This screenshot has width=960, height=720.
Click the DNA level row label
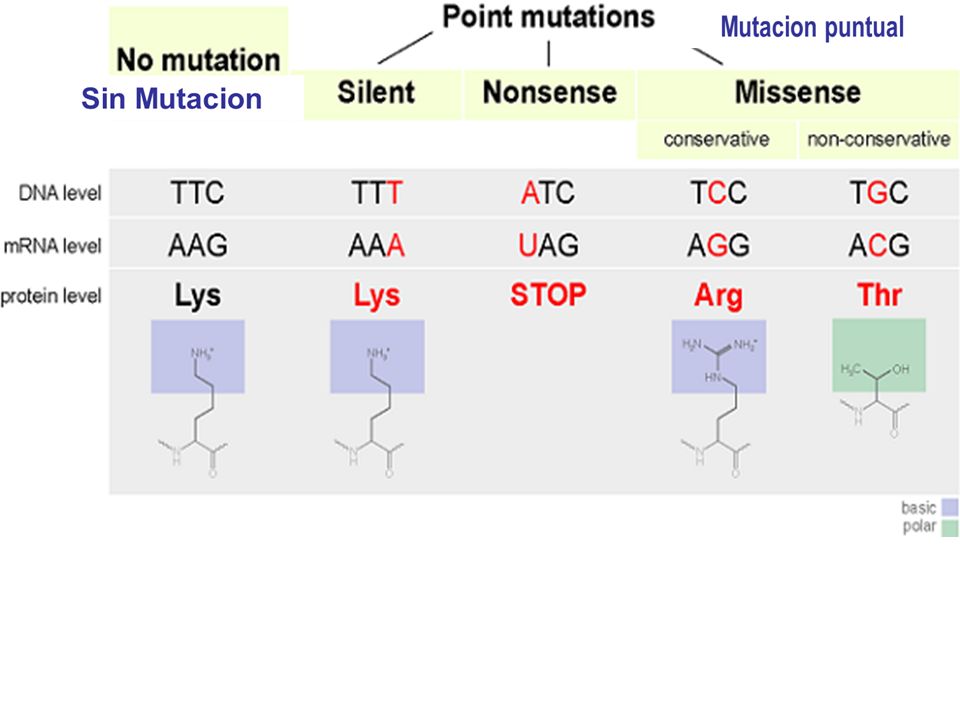click(59, 193)
